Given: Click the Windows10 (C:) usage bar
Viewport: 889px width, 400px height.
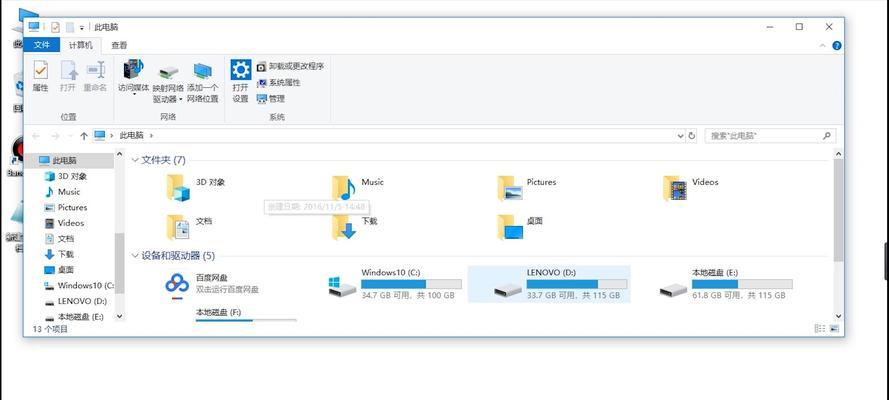Looking at the screenshot, I should 411,284.
